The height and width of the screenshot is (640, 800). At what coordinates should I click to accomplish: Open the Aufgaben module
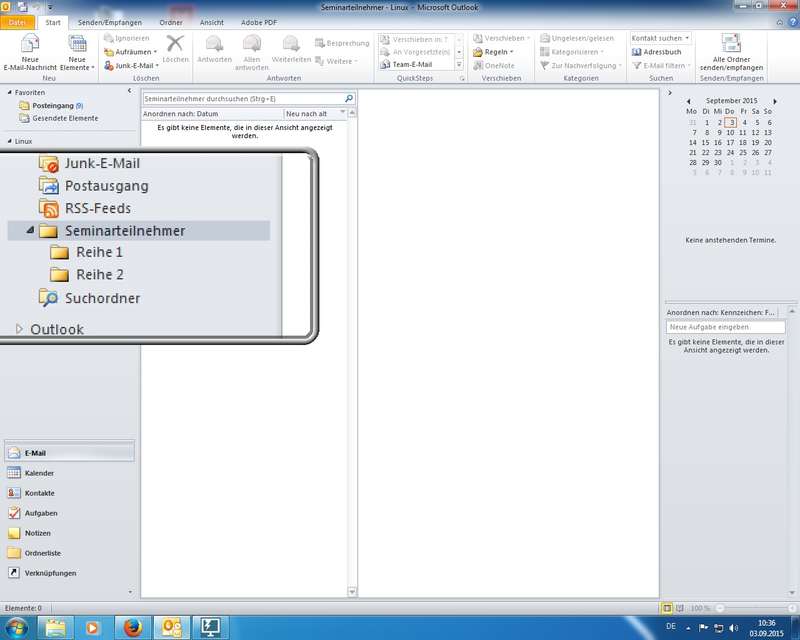[x=40, y=513]
